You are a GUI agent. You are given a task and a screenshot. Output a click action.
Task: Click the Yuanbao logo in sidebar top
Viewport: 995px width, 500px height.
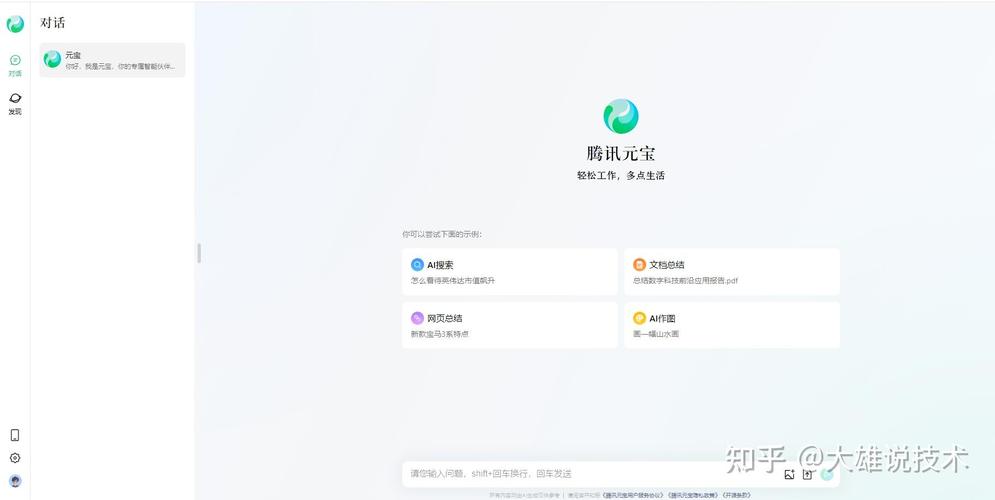click(x=15, y=24)
